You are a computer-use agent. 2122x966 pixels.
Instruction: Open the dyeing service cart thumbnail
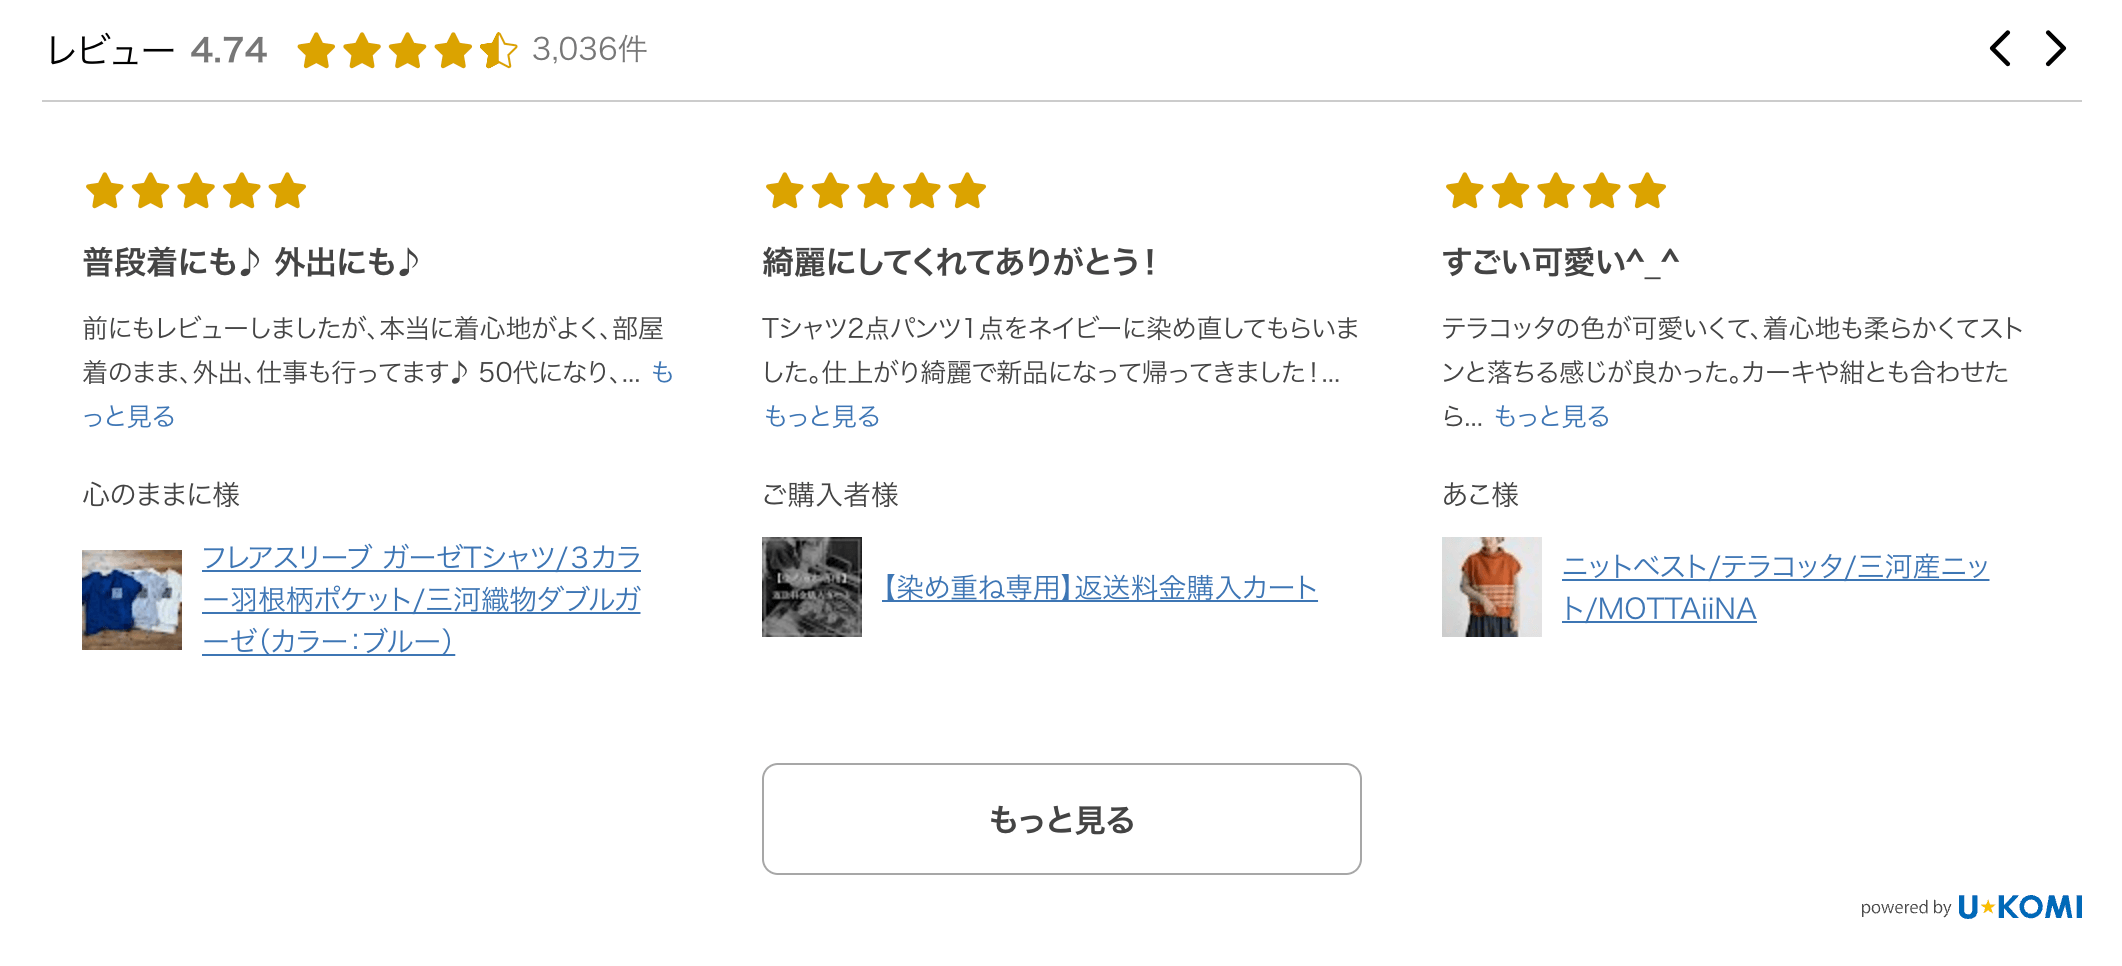pos(812,587)
